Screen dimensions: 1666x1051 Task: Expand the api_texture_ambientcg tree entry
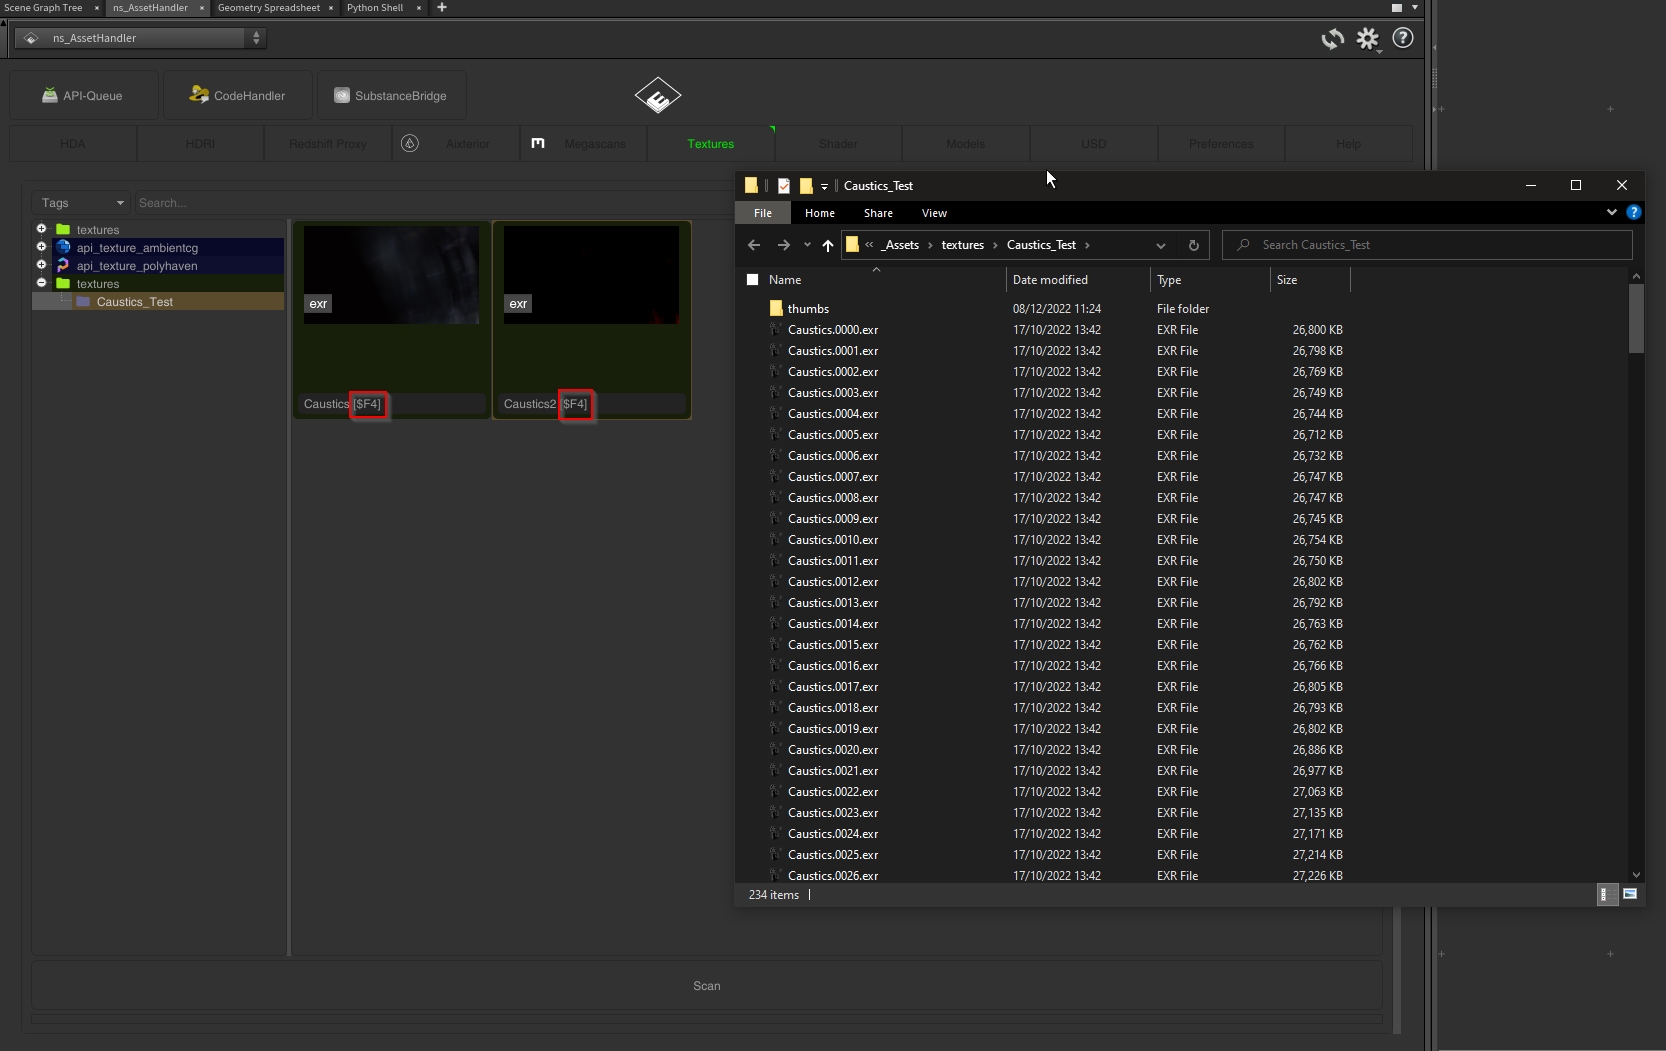click(x=42, y=247)
